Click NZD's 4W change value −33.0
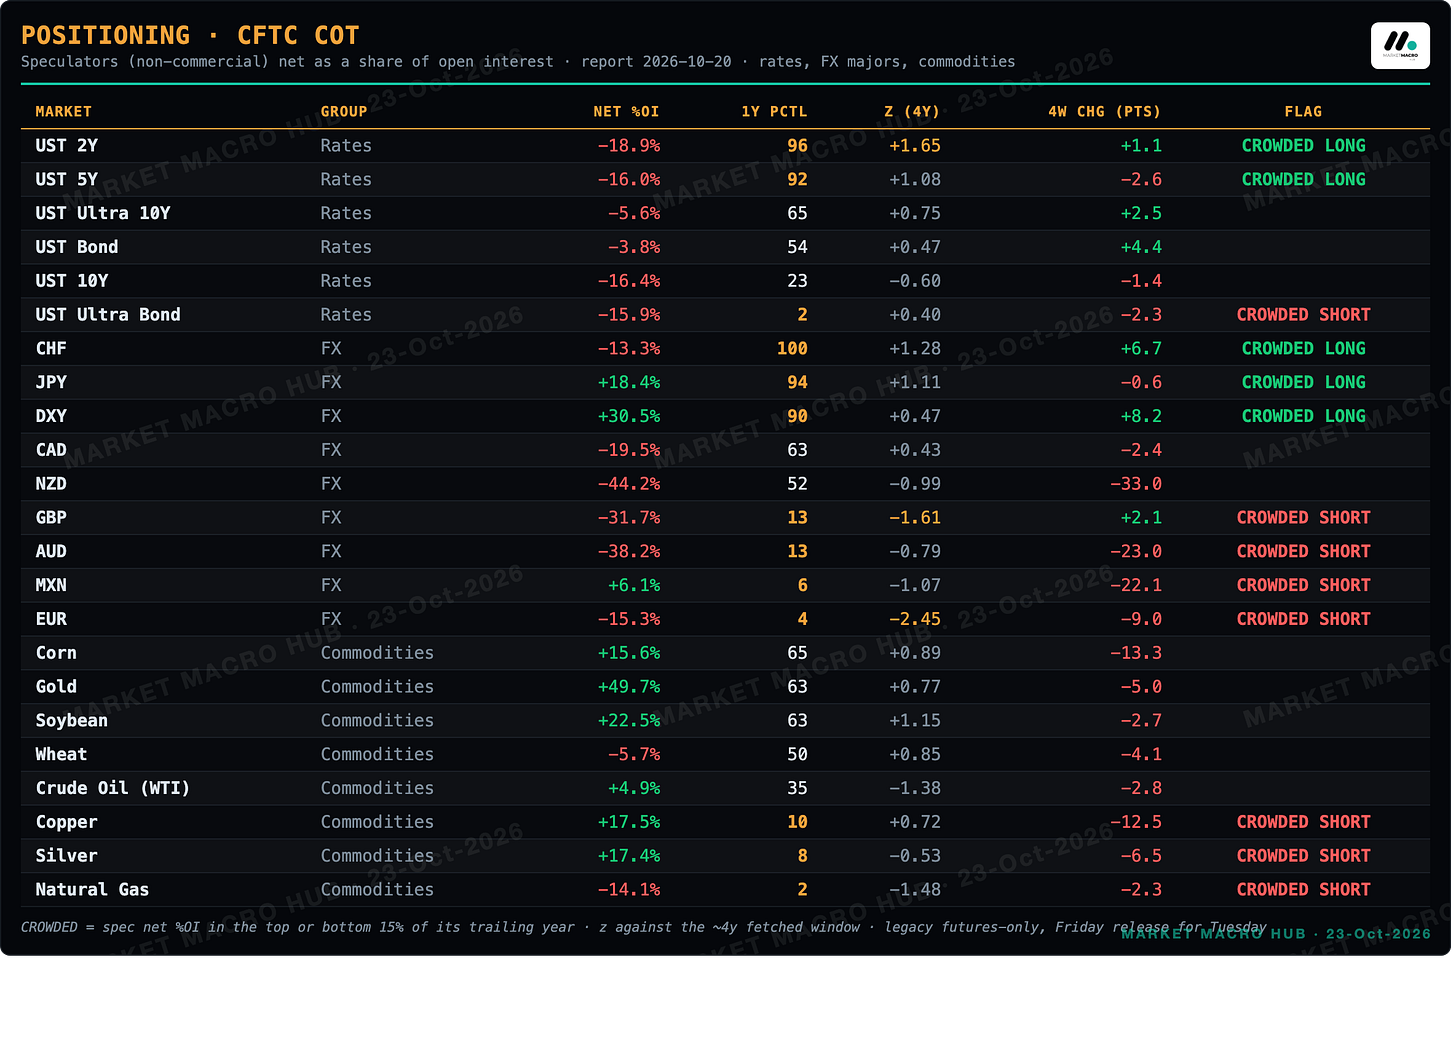This screenshot has width=1456, height=1058. 1136,484
